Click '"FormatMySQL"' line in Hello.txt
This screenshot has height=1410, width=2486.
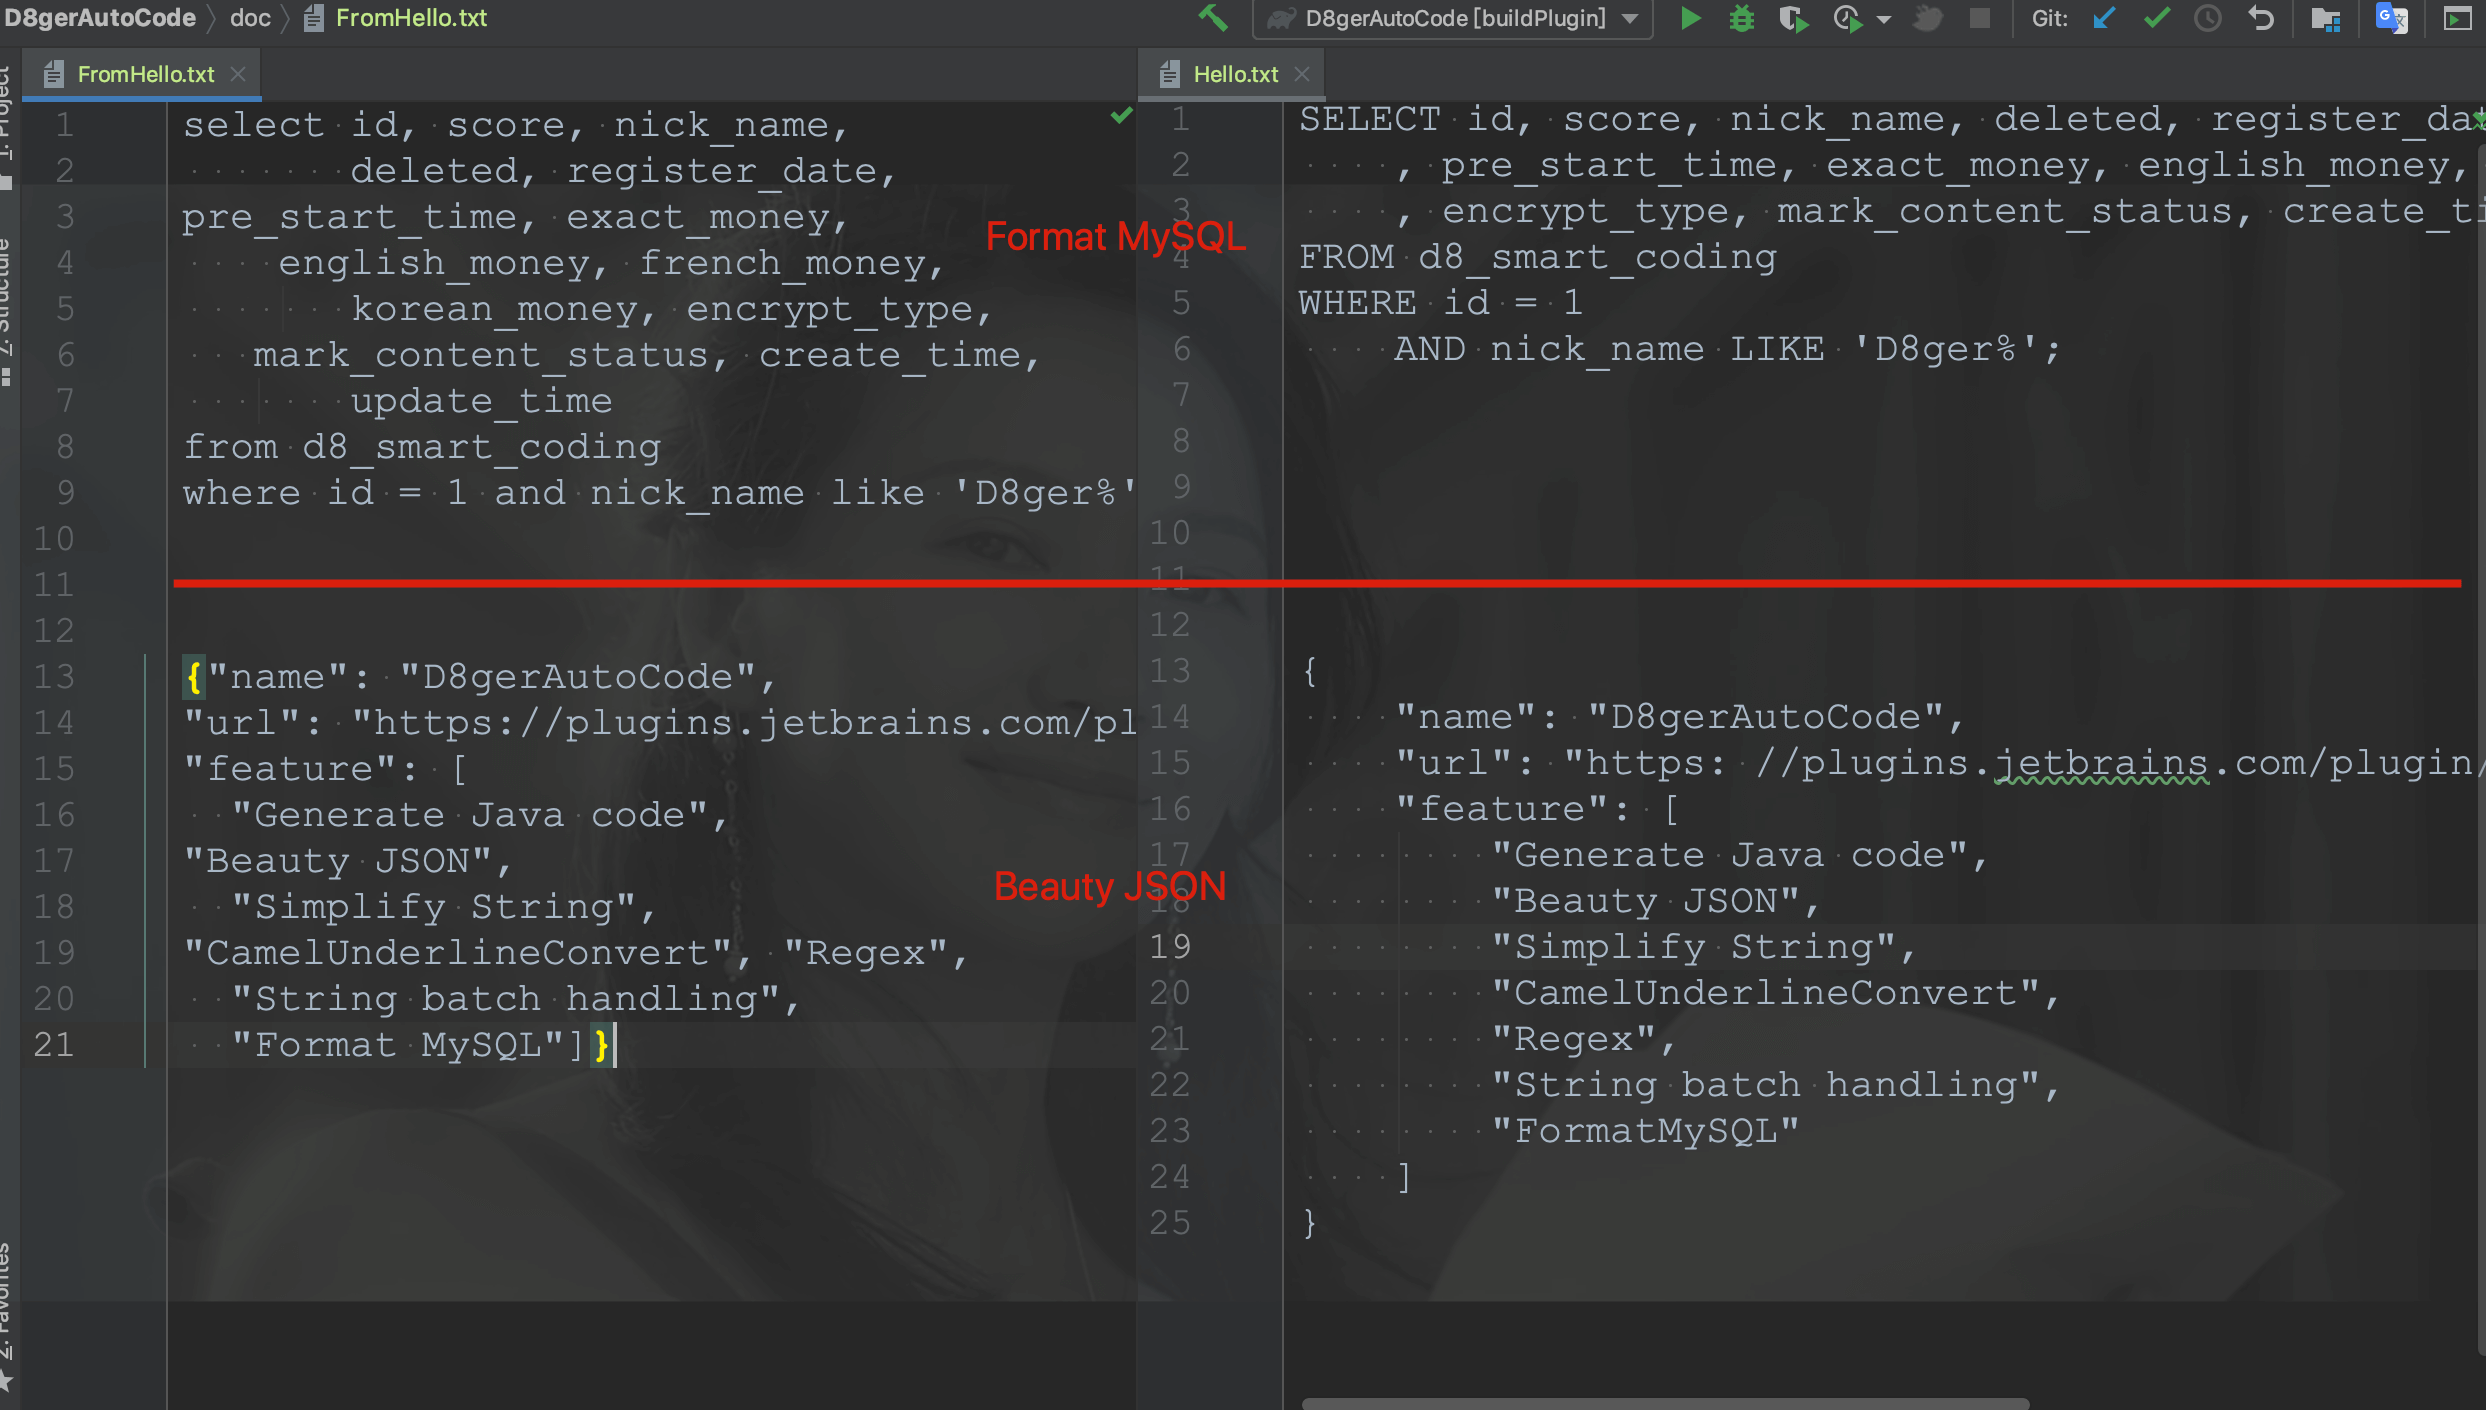[1645, 1131]
